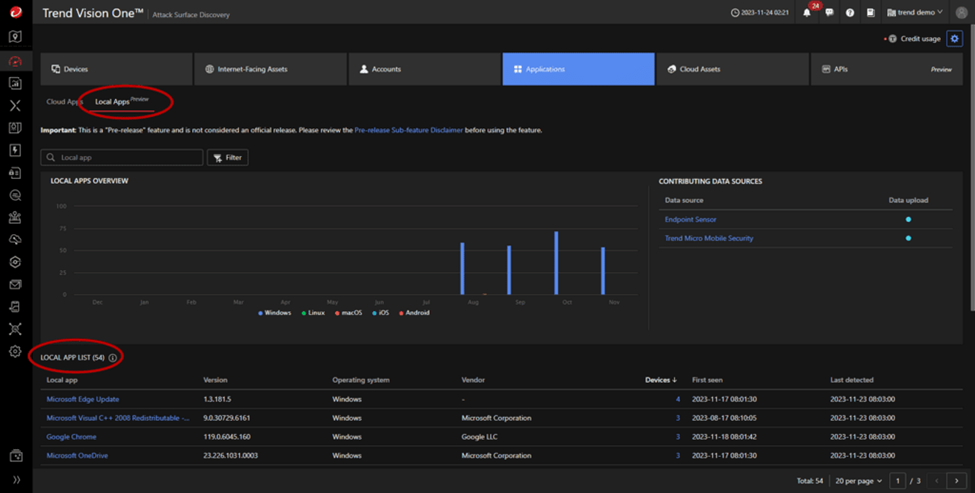This screenshot has width=975, height=493.
Task: Click the August bar in the chart
Action: click(462, 269)
